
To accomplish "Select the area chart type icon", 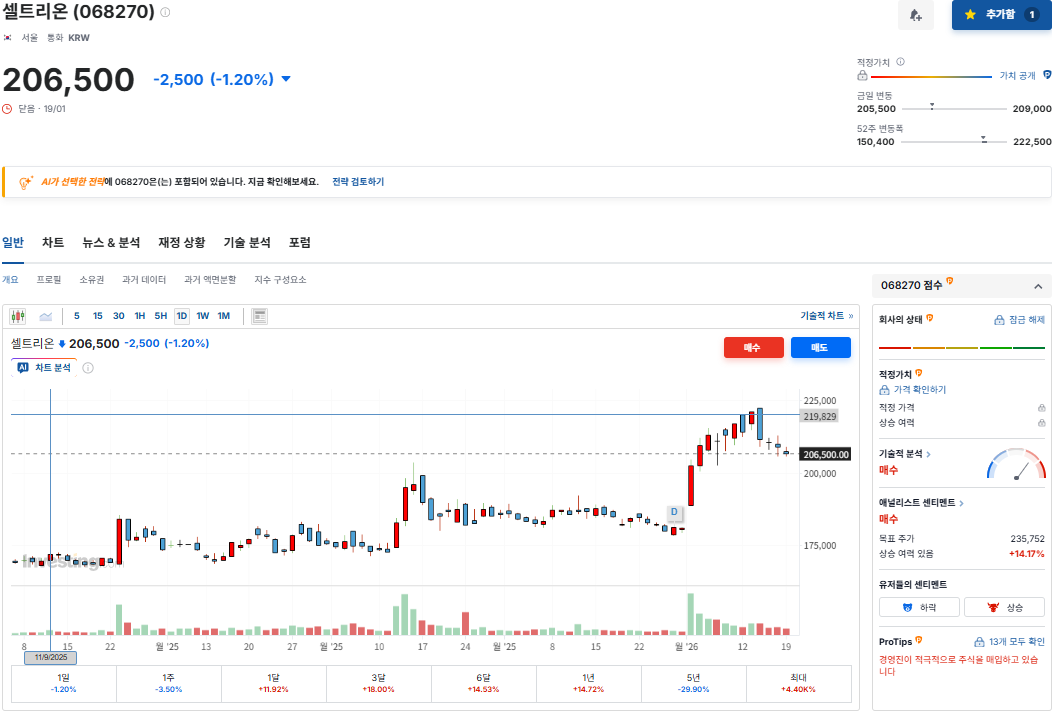I will click(x=46, y=316).
